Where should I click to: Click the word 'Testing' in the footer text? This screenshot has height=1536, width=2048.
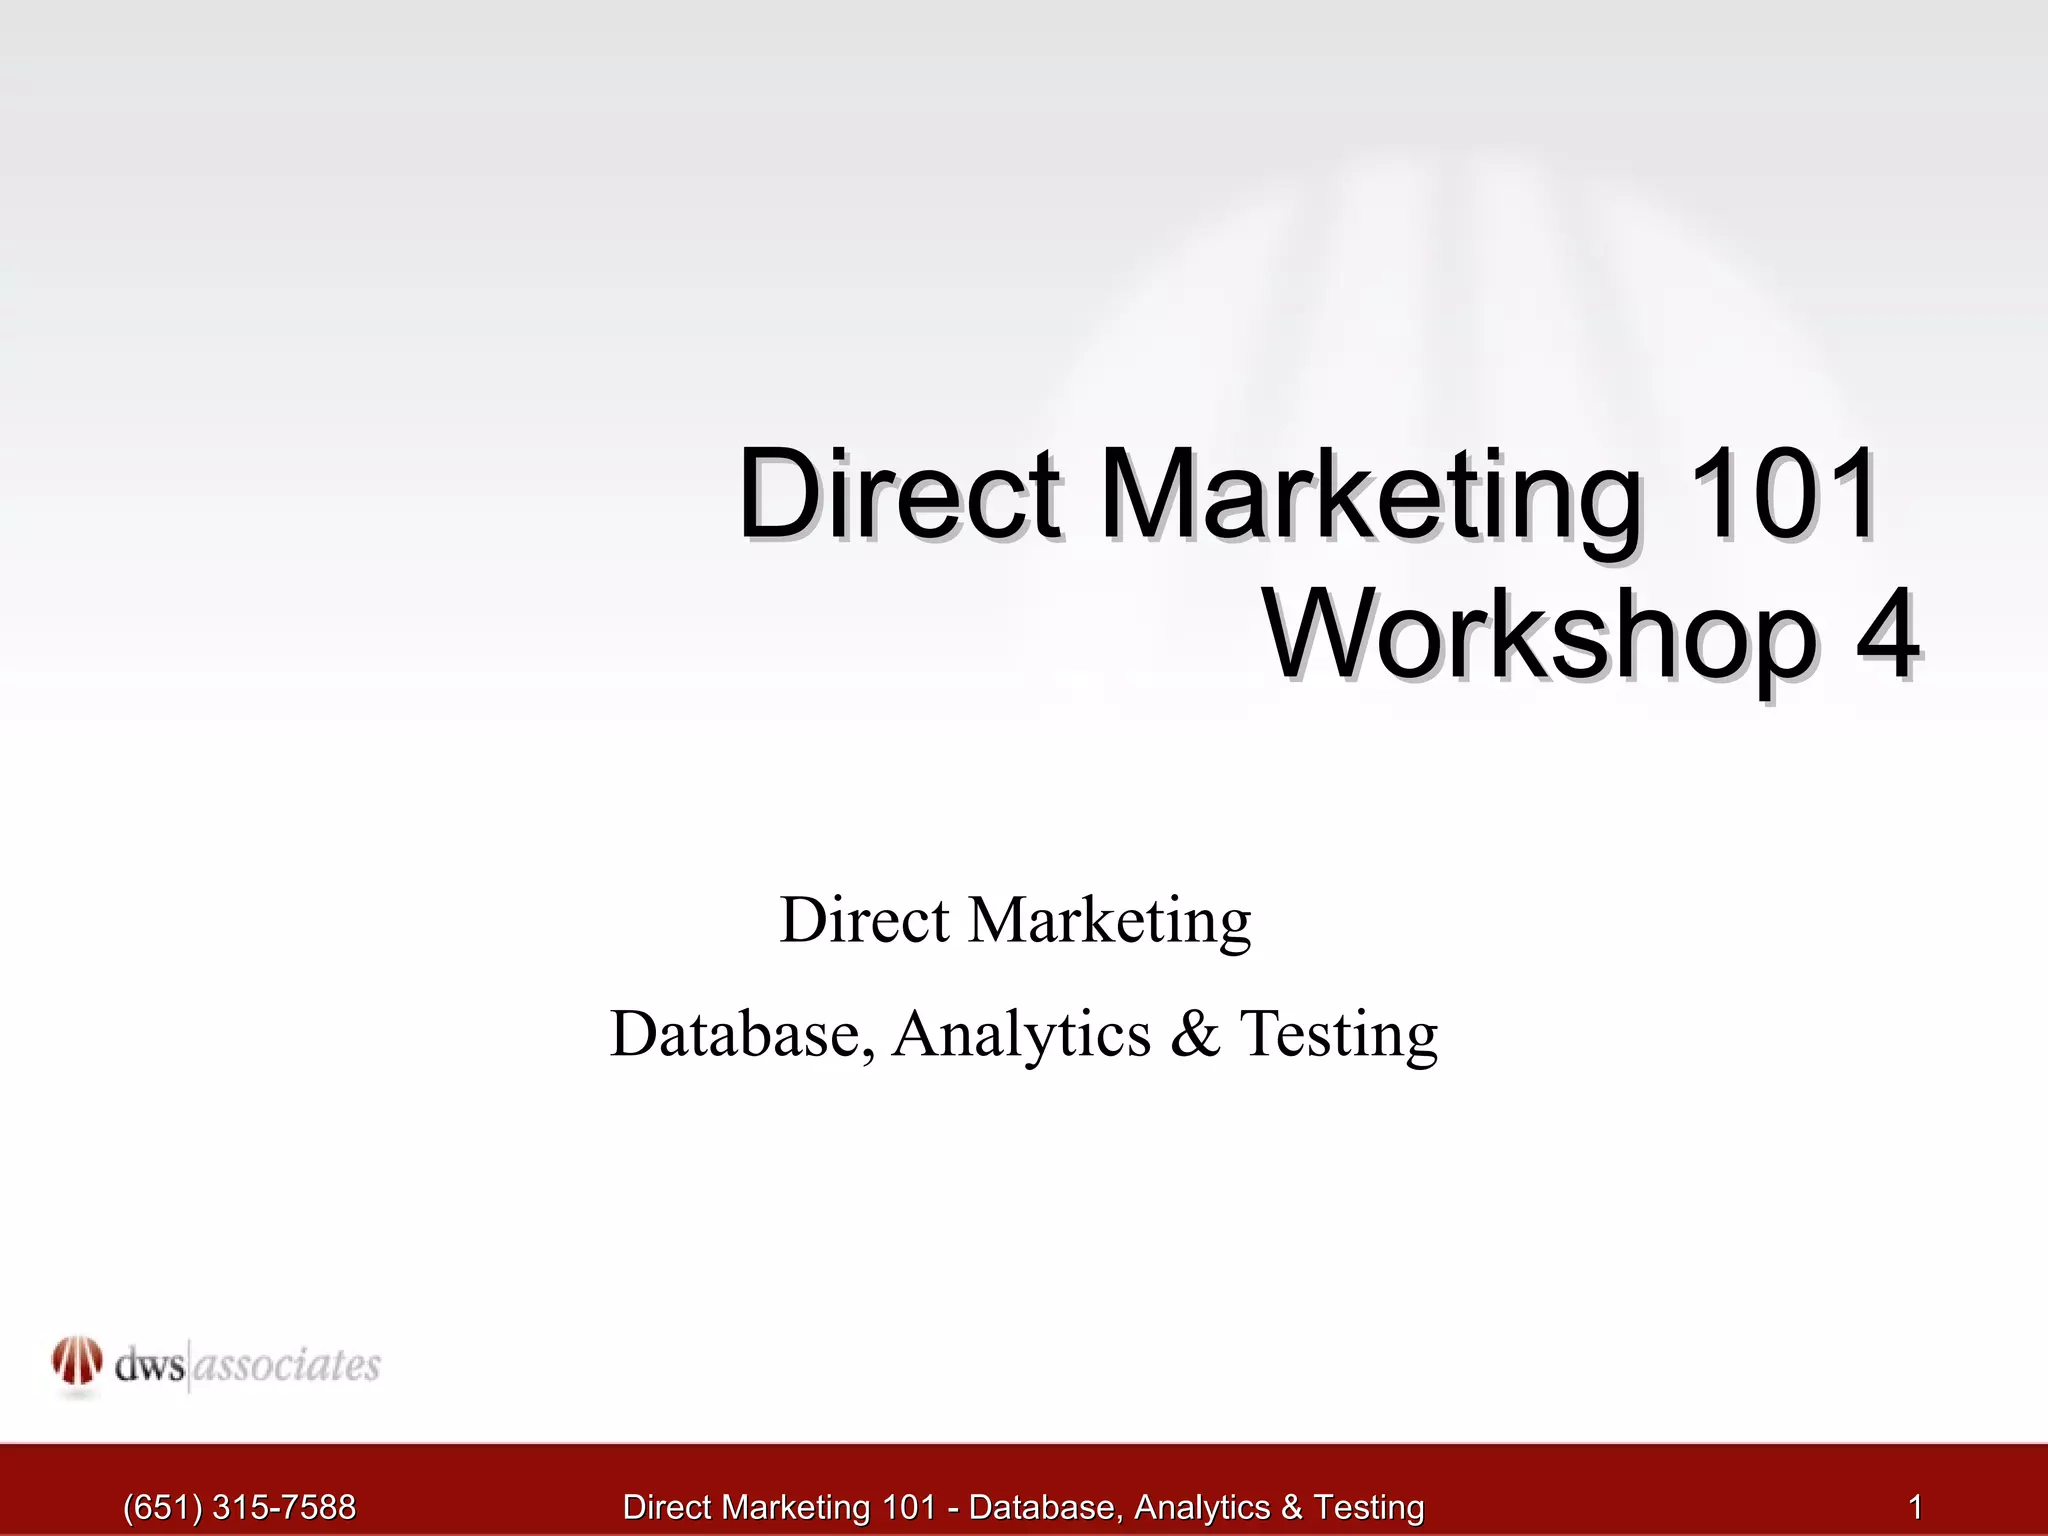coord(1368,1506)
